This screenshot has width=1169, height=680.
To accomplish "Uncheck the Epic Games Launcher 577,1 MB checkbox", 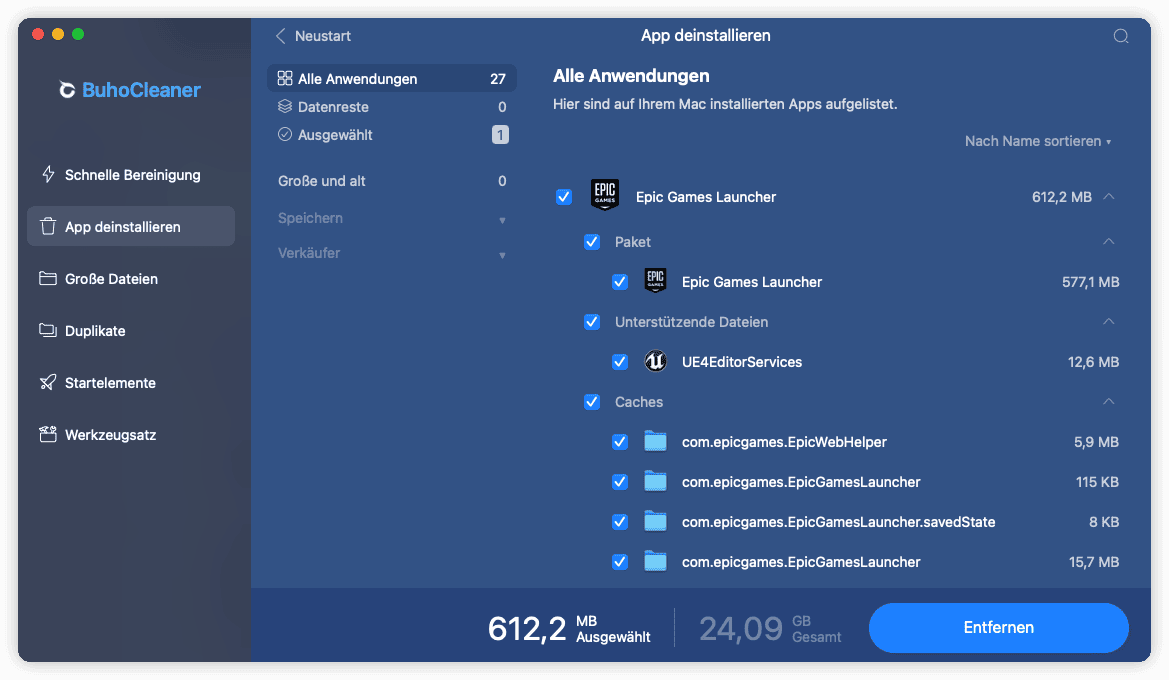I will tap(620, 282).
